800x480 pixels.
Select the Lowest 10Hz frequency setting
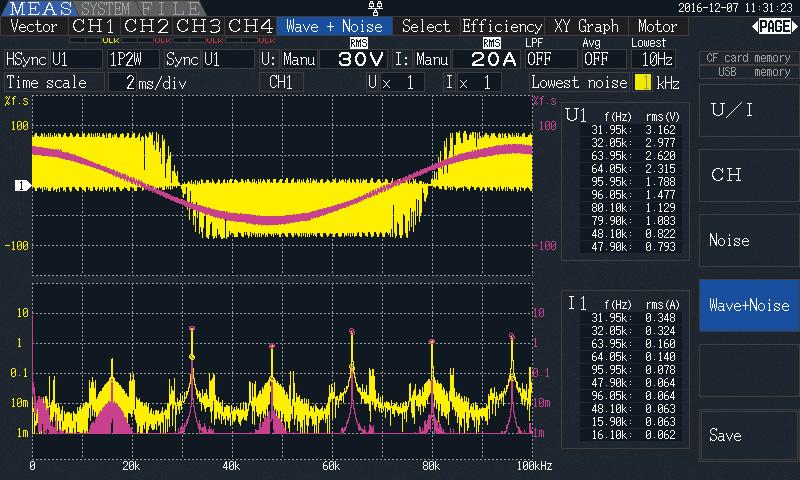pos(654,59)
